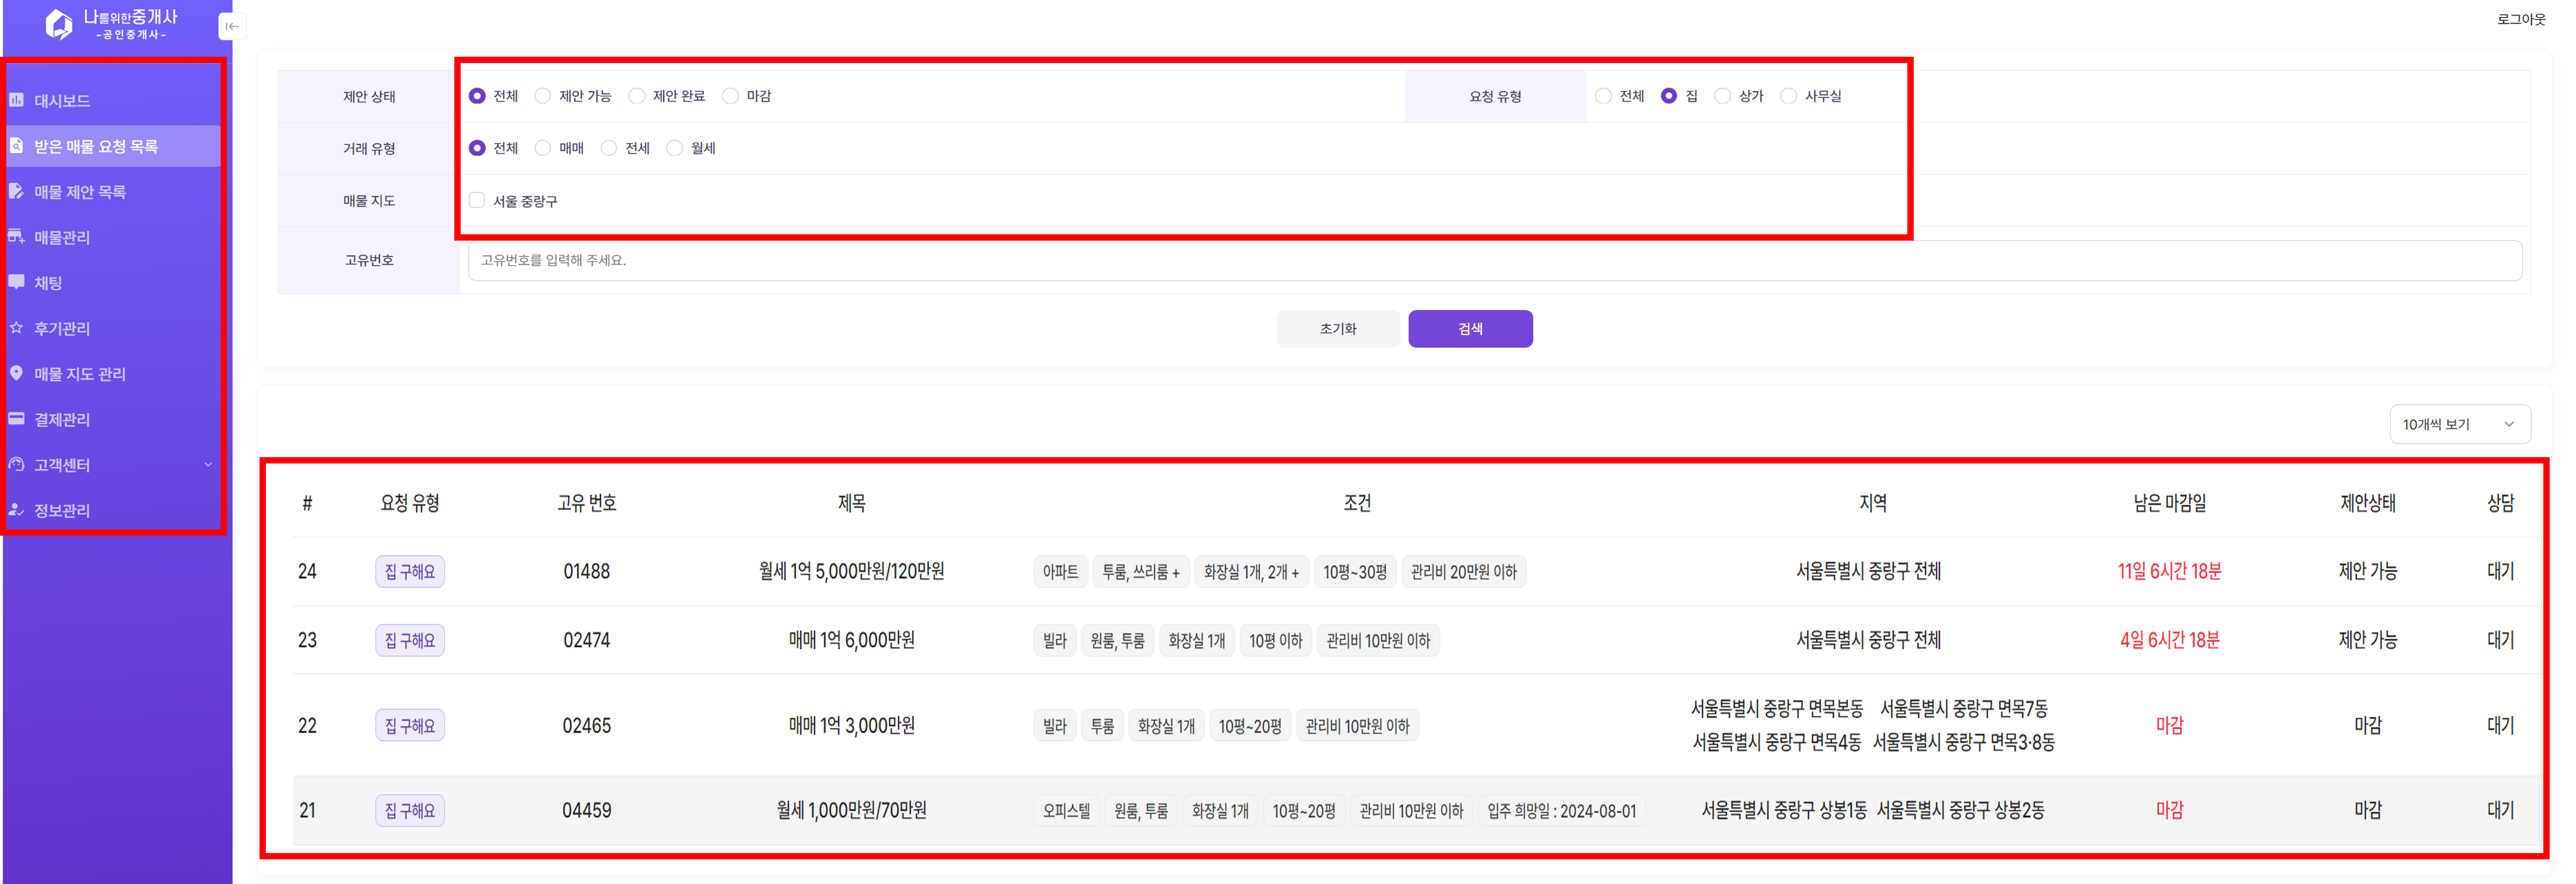
Task: Click title 월세 1,000만원/70만원
Action: click(852, 810)
